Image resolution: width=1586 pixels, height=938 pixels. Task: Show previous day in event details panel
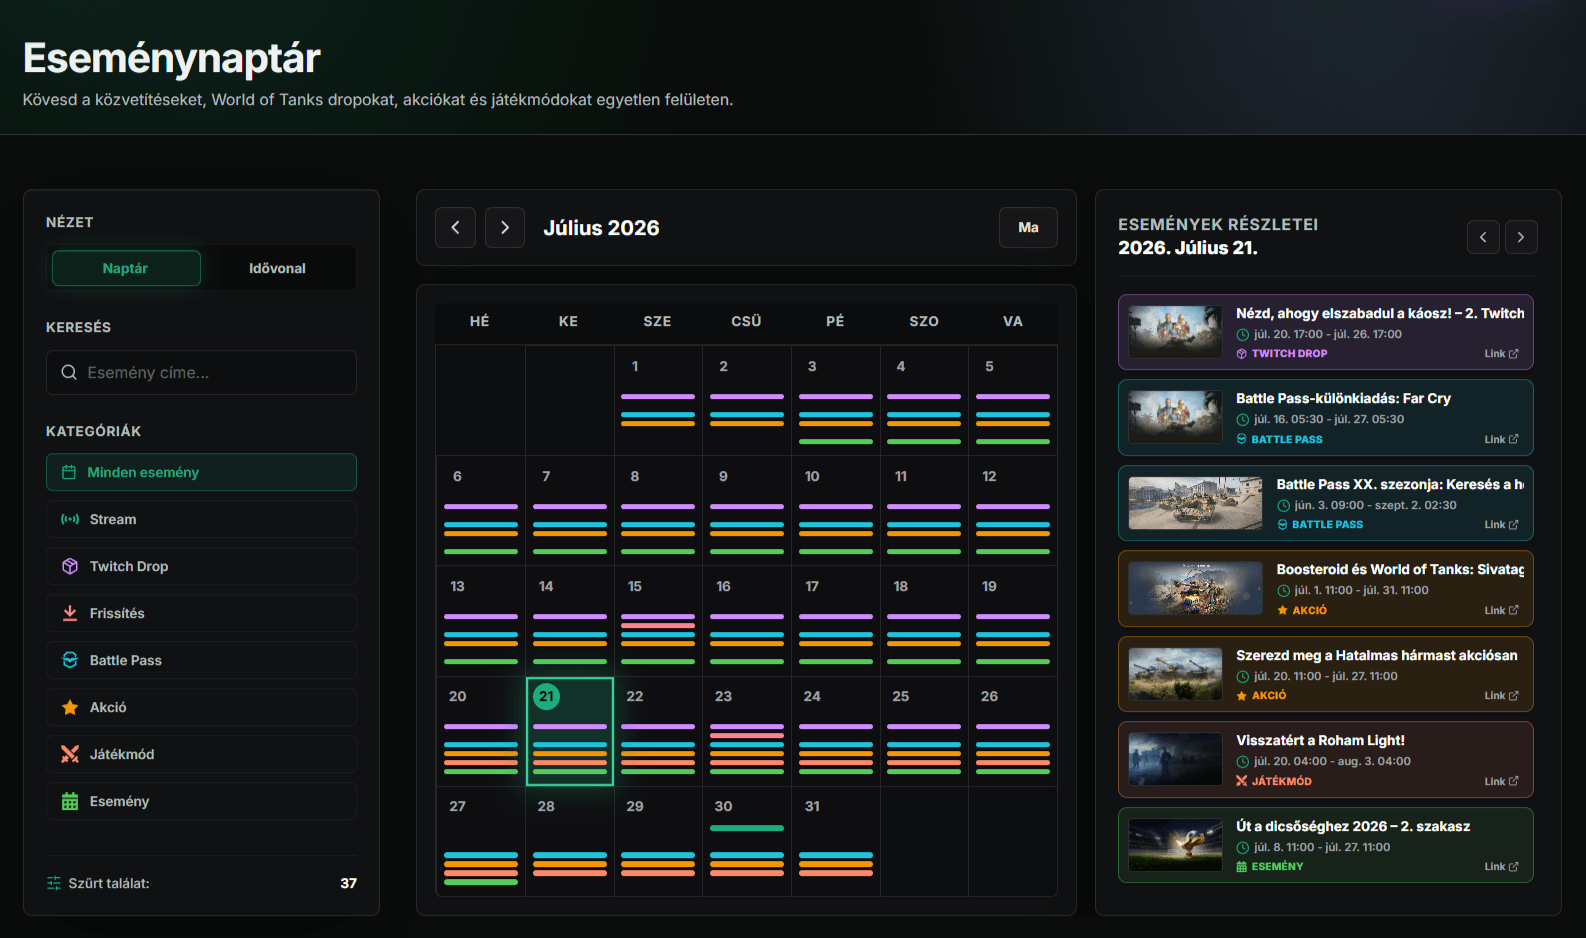tap(1483, 237)
